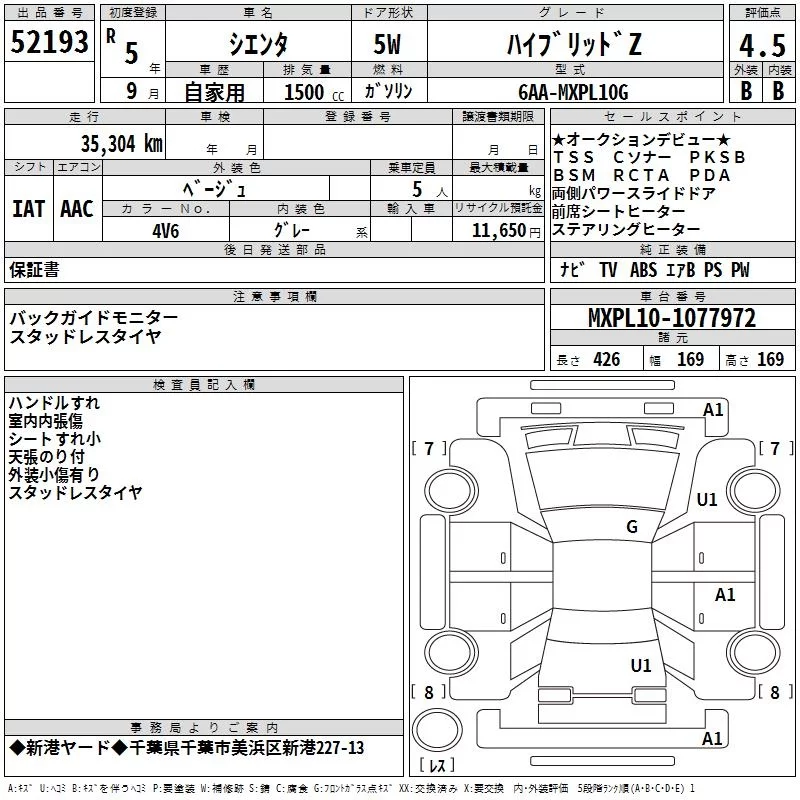Select シートすれ小 inspector note

click(x=55, y=438)
